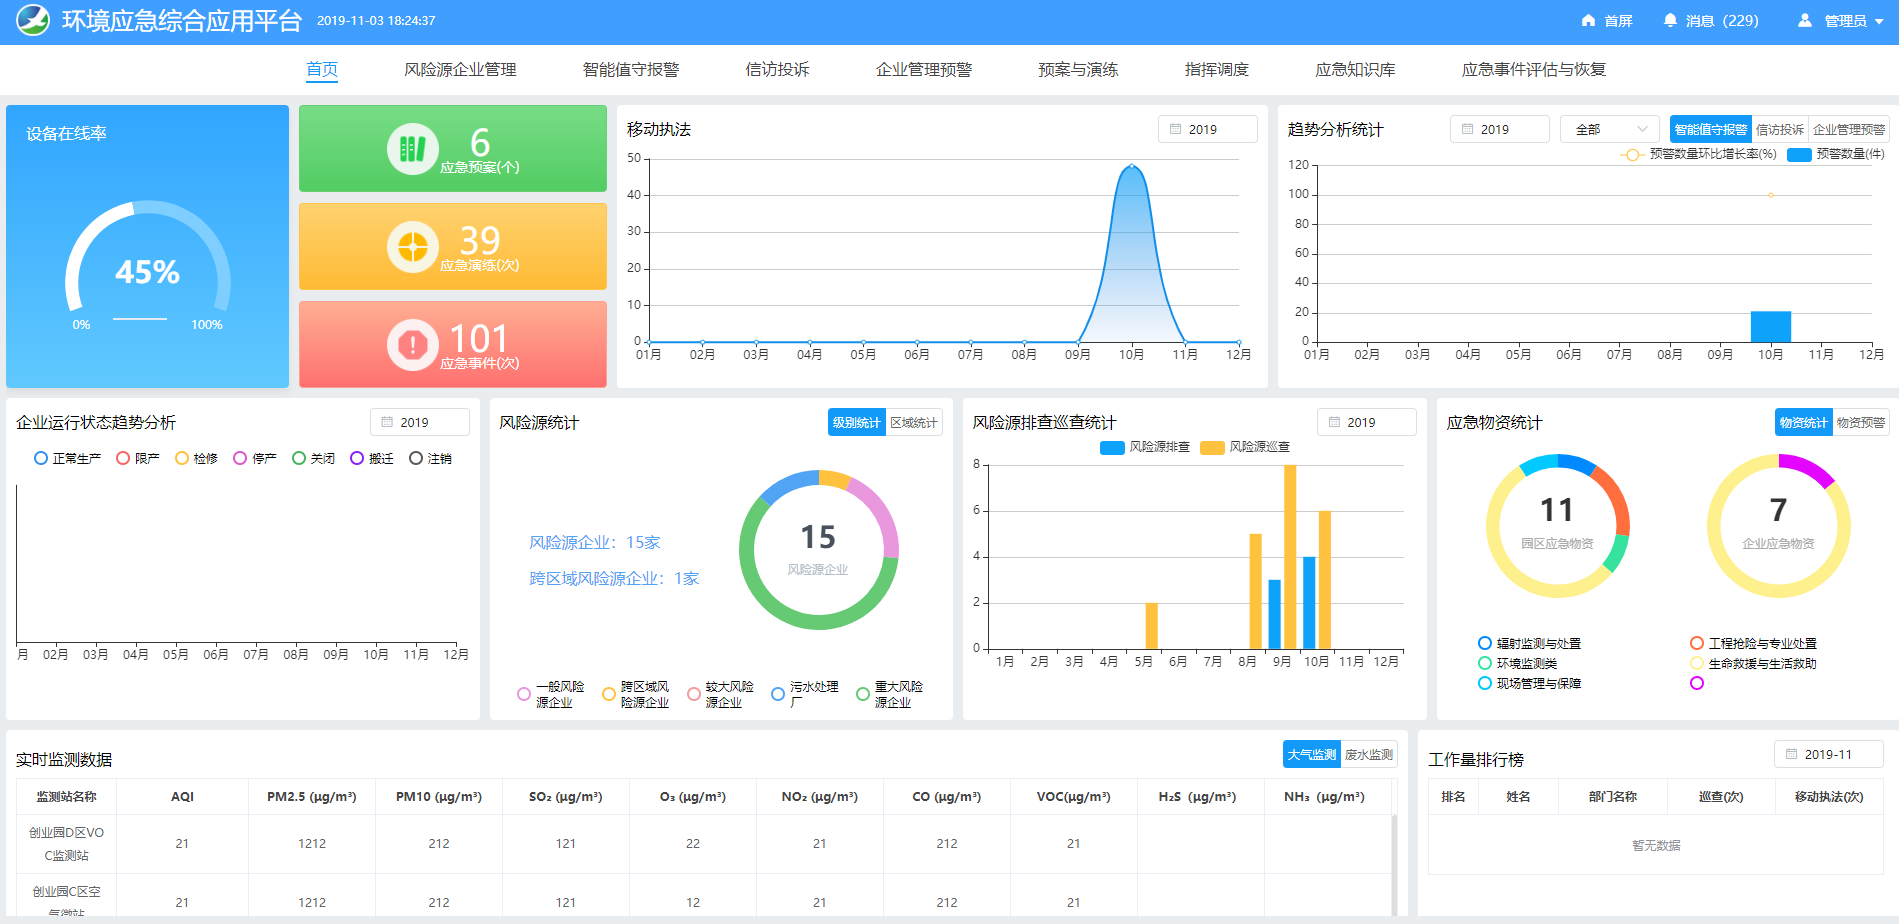The width and height of the screenshot is (1899, 924).
Task: Toggle 跨区域风险源企业 legend item
Action: click(x=636, y=694)
